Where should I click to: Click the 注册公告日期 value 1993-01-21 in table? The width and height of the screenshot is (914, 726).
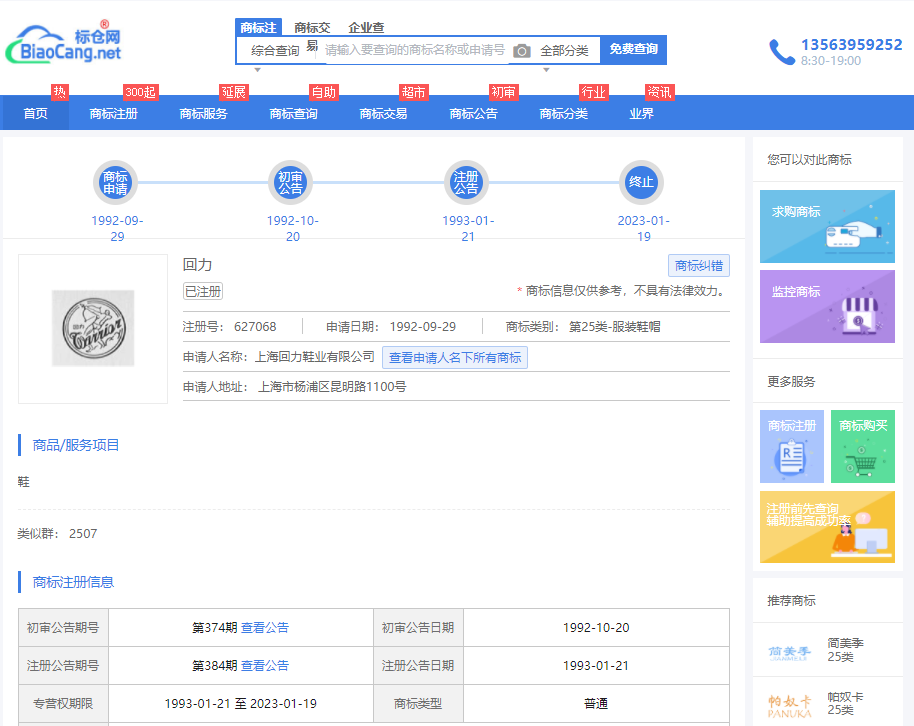click(x=596, y=665)
